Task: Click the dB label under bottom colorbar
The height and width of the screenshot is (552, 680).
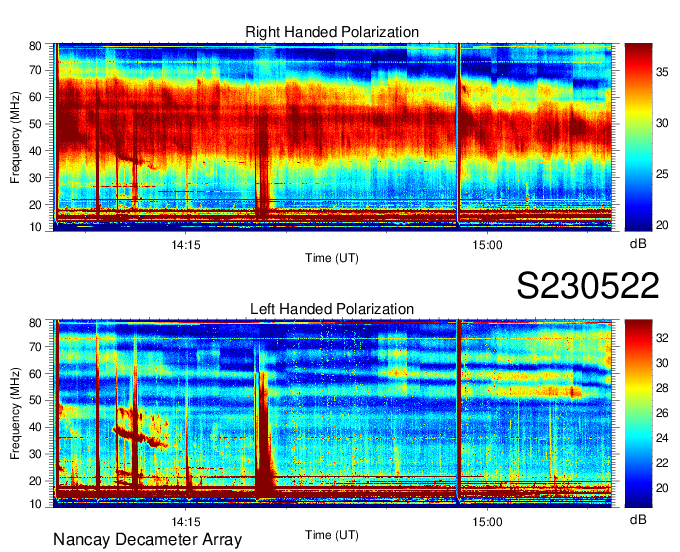Action: coord(638,520)
